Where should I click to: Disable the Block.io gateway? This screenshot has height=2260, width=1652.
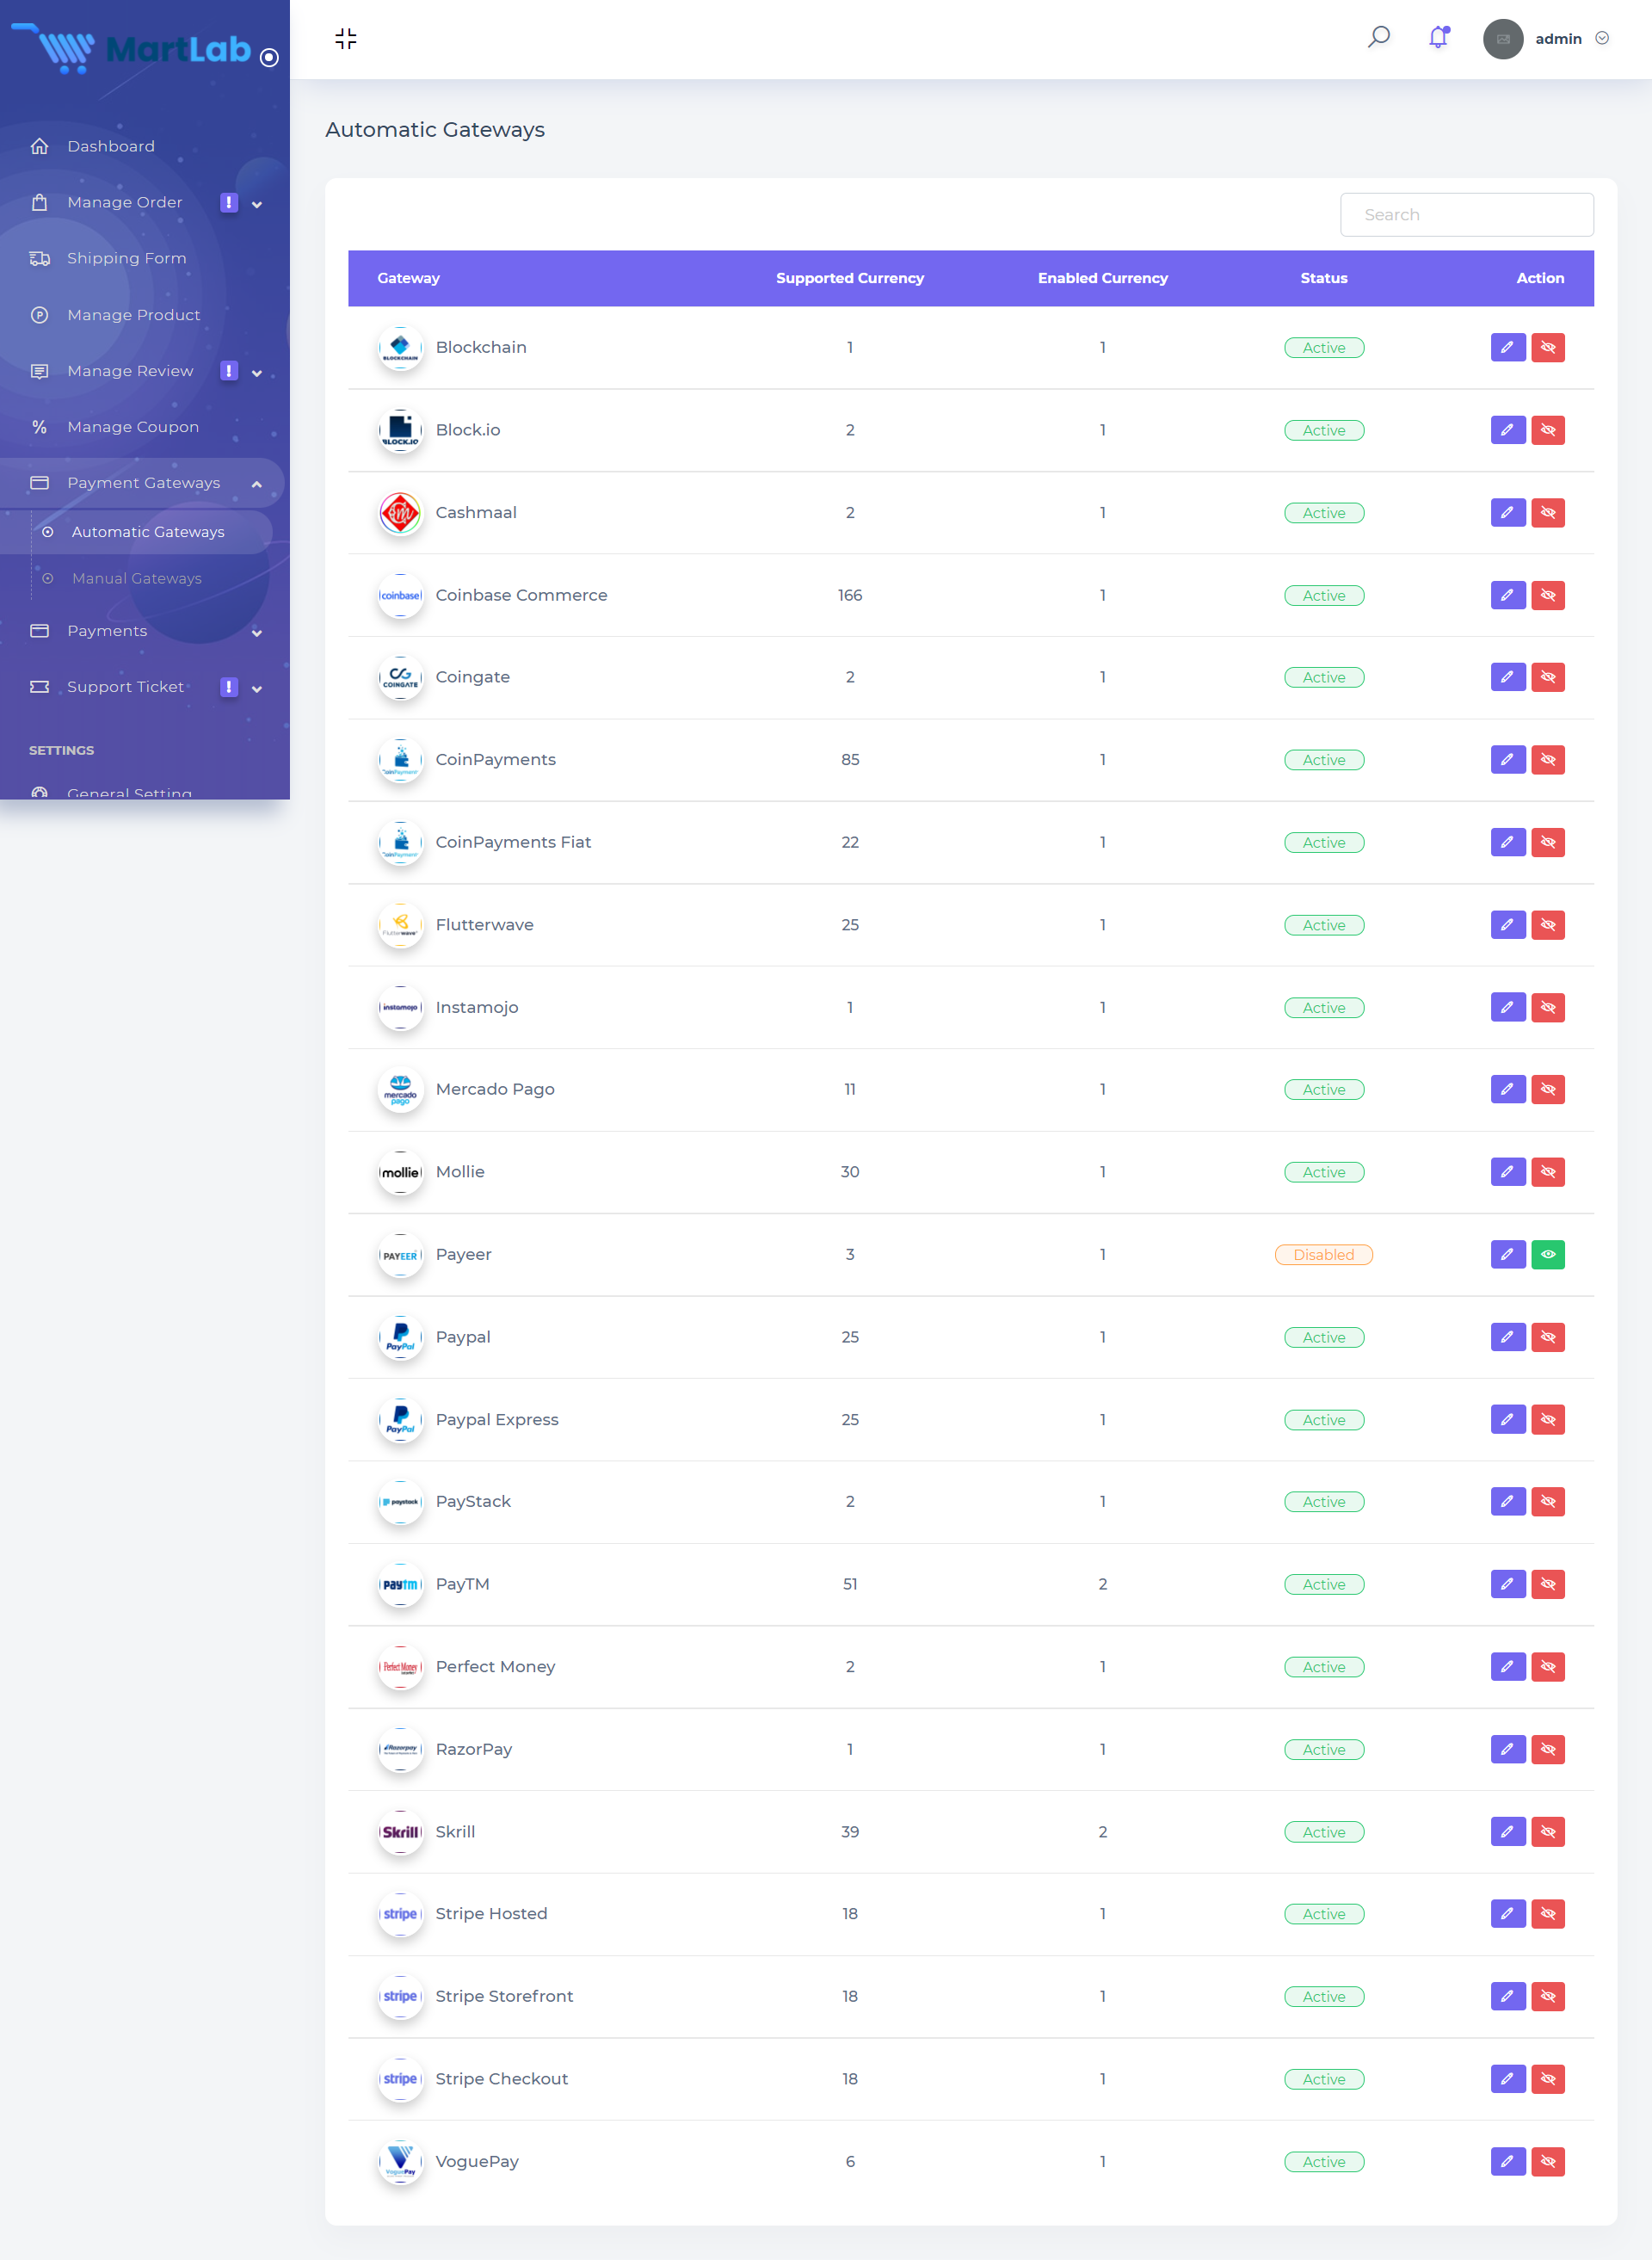(x=1548, y=430)
